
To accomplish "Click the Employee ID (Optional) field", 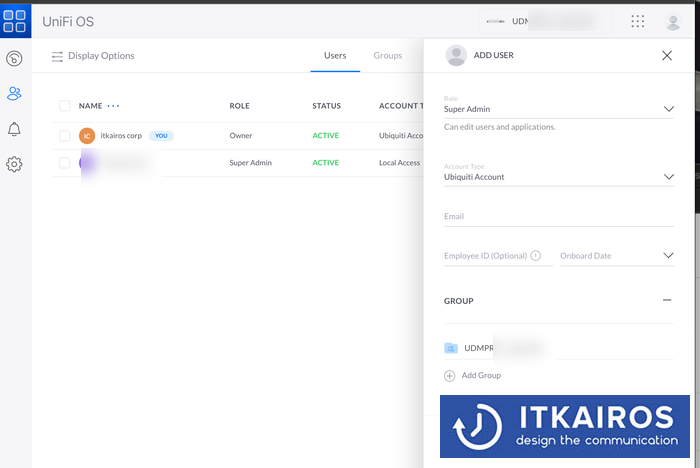I will [498, 256].
